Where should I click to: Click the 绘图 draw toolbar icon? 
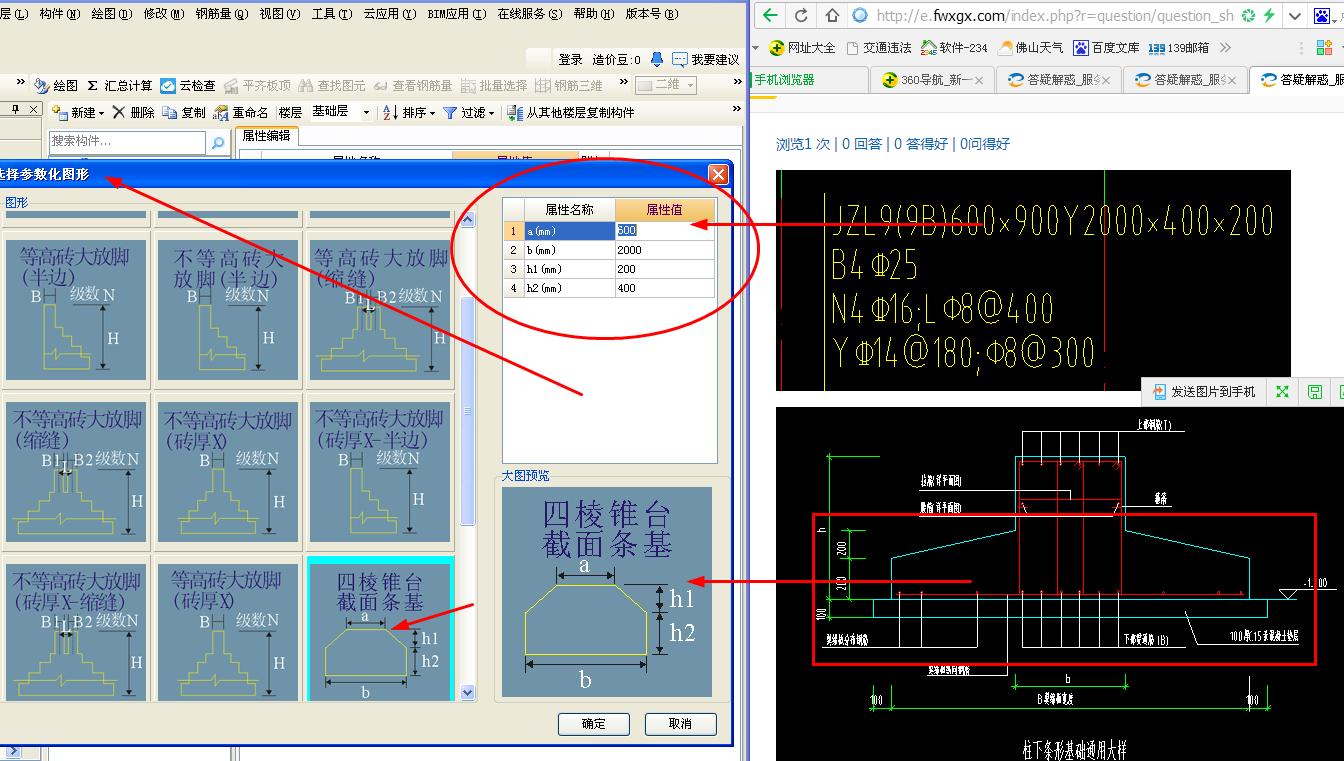pyautogui.click(x=42, y=86)
